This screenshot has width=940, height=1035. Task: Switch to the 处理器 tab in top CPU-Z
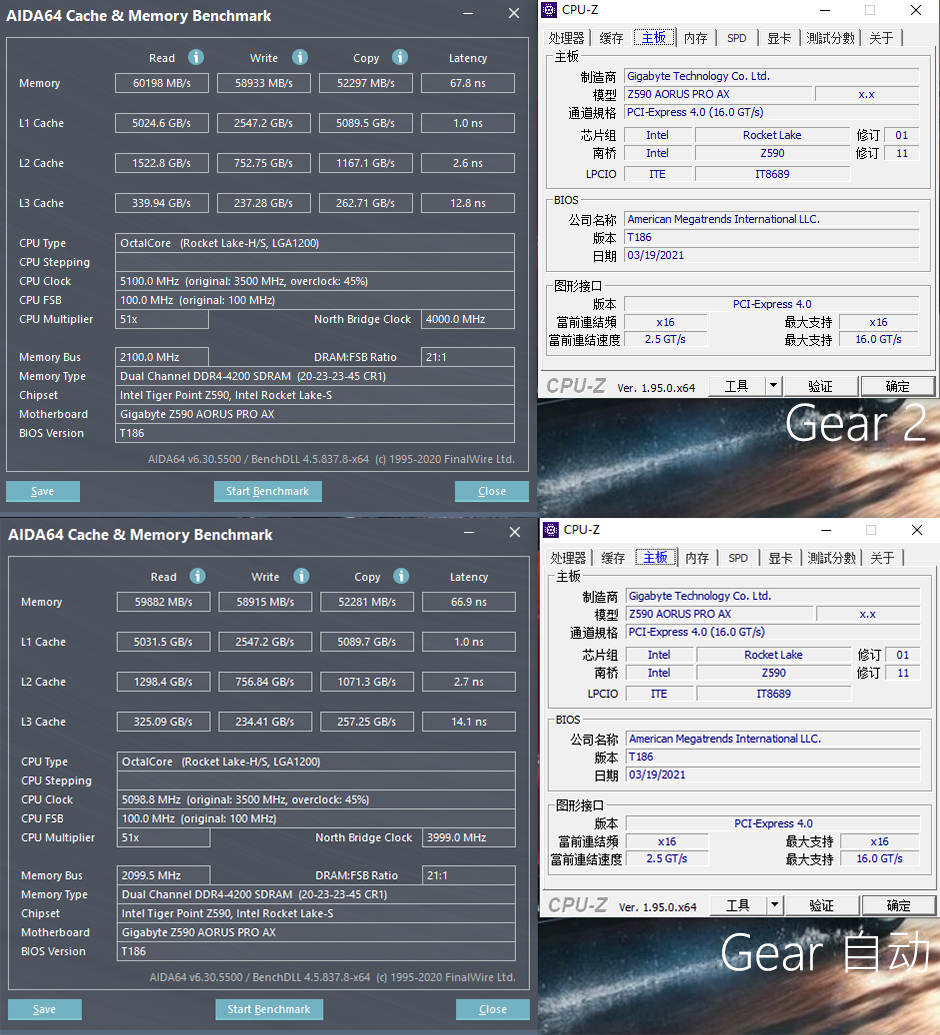(567, 37)
